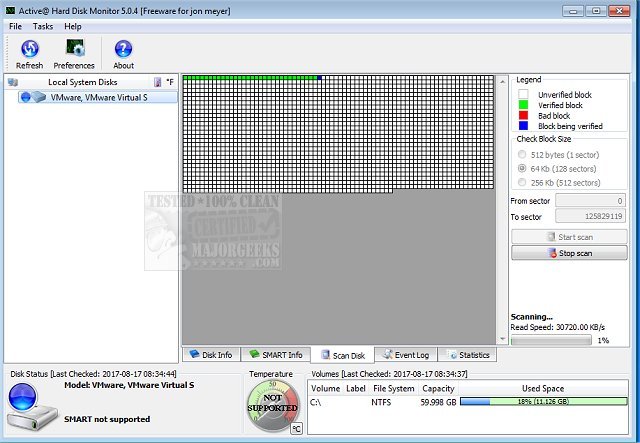This screenshot has height=443, width=640.
Task: Click the Statistics tab icon
Action: 453,355
